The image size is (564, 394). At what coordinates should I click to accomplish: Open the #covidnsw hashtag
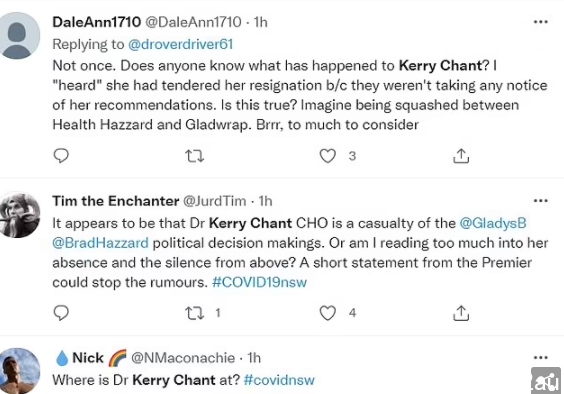(x=279, y=380)
